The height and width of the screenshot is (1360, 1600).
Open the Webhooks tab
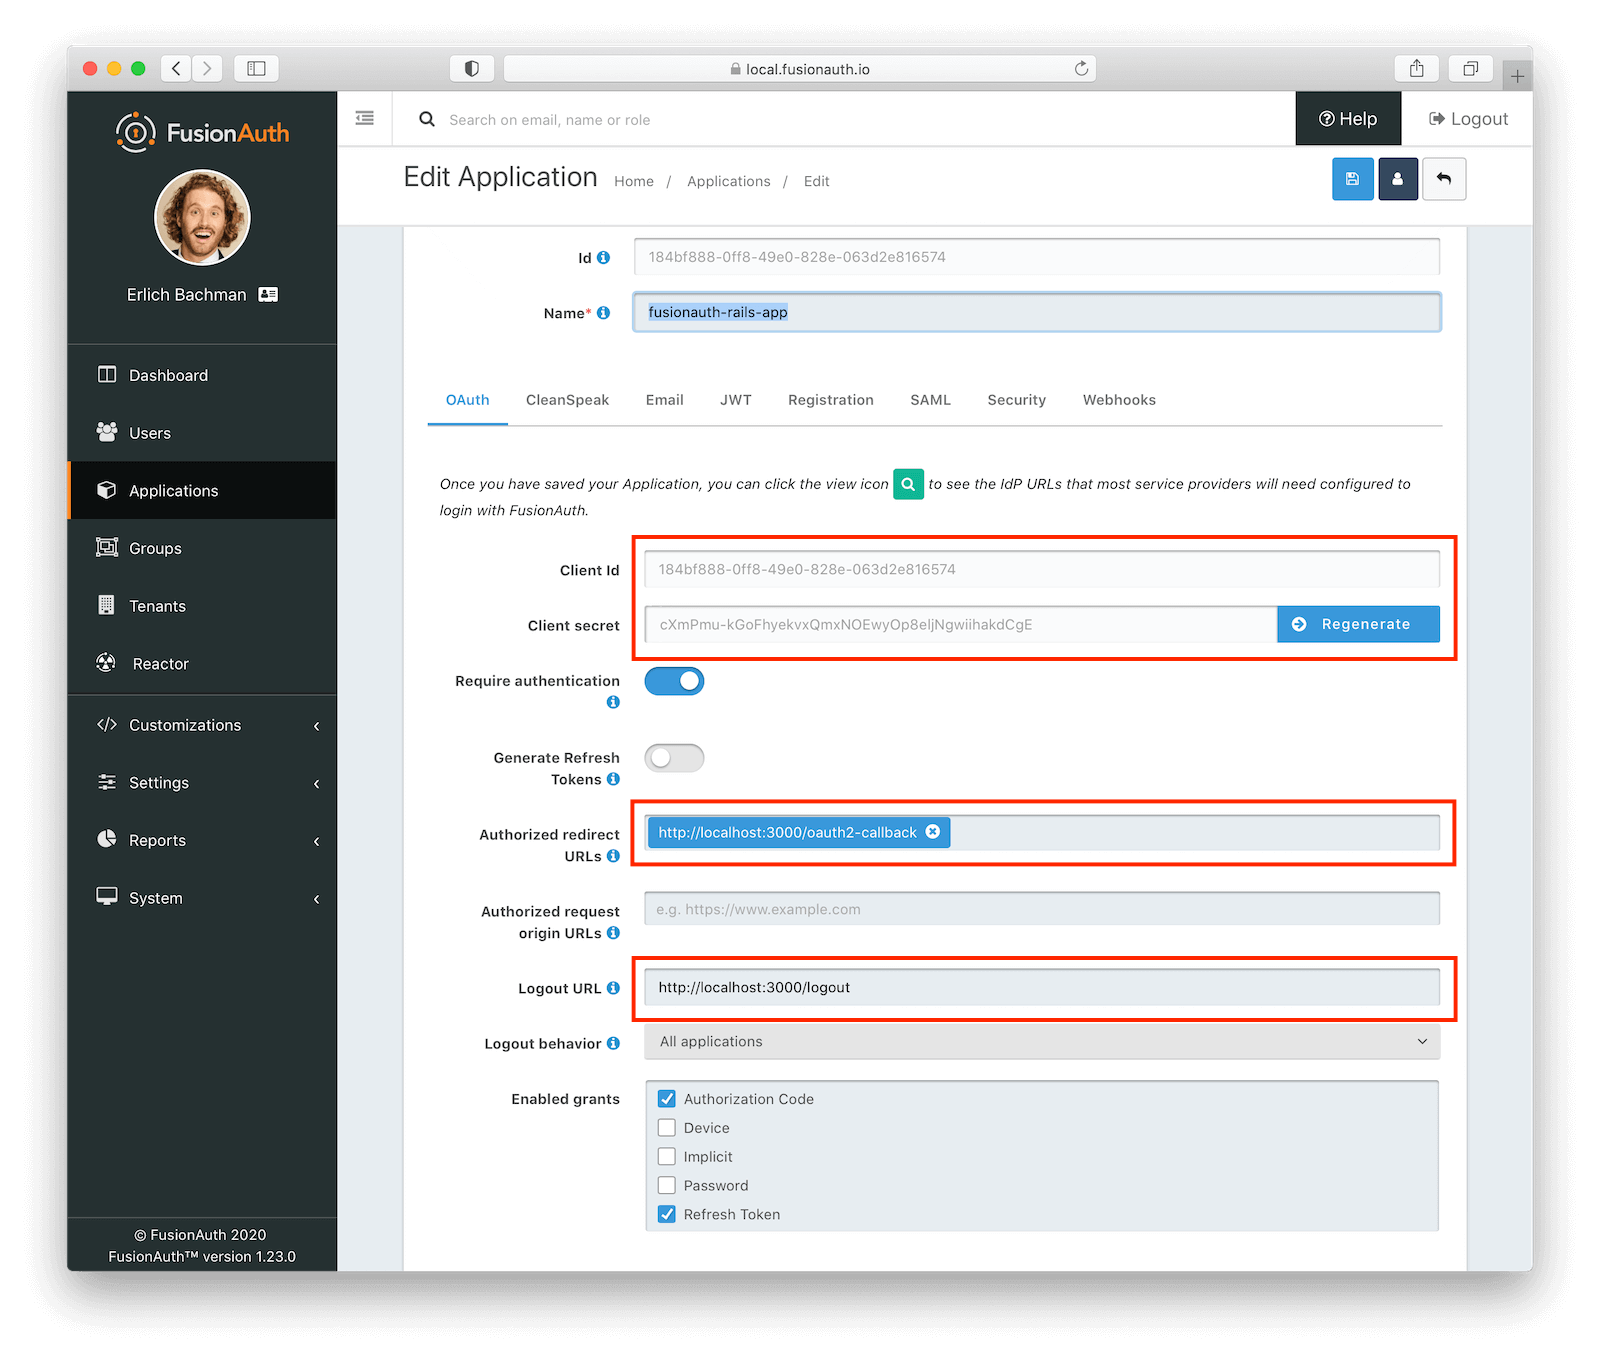(1119, 400)
